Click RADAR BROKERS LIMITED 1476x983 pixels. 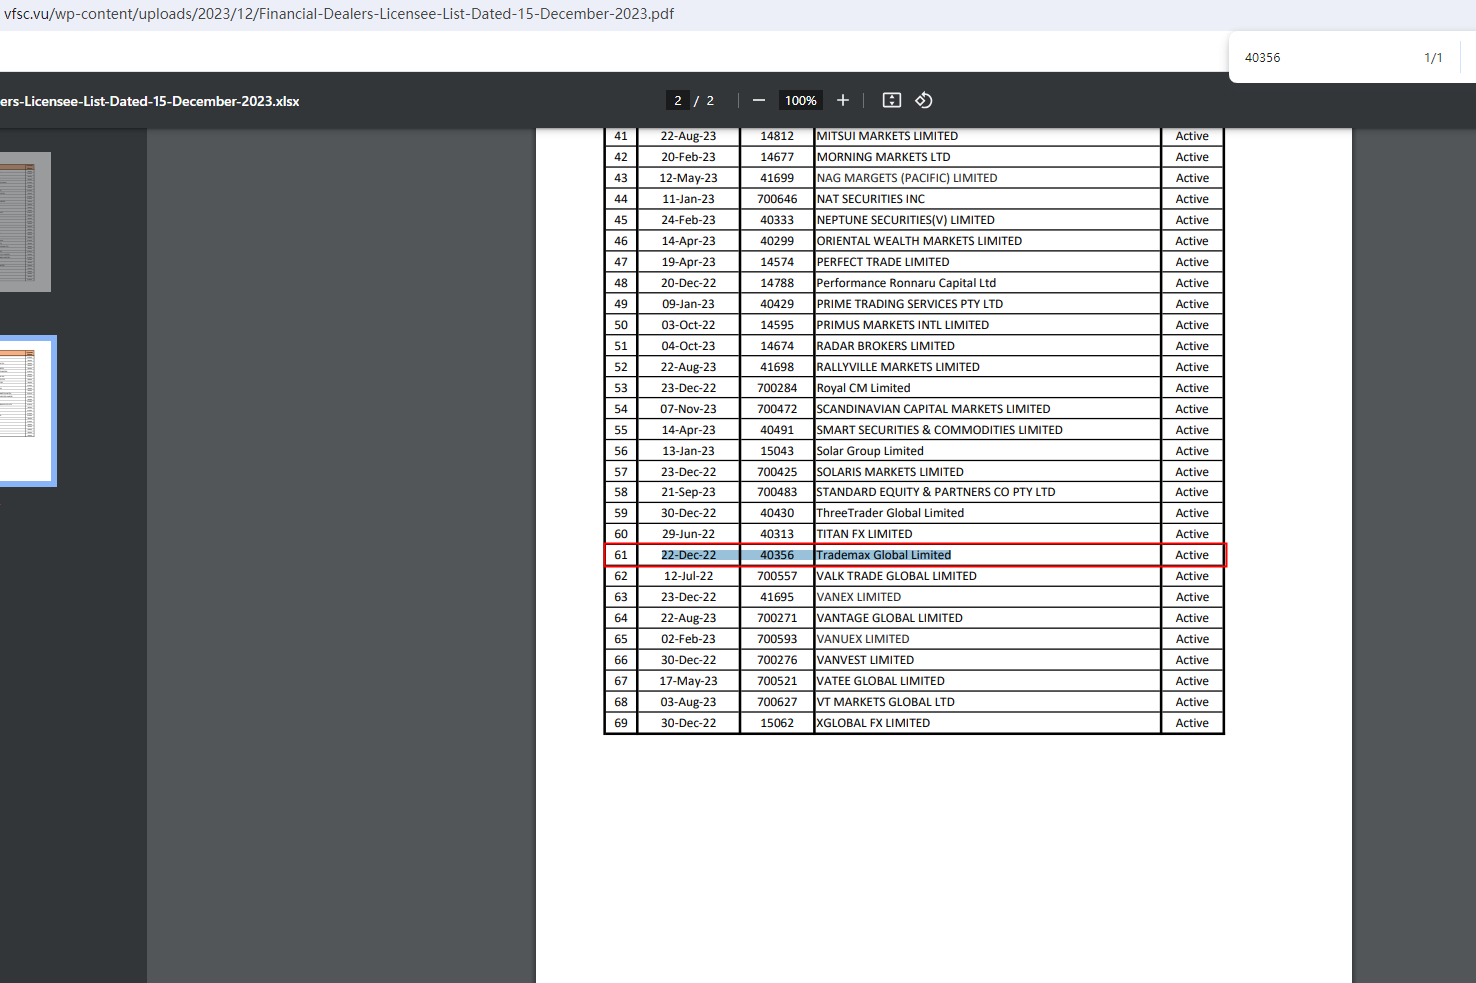click(885, 346)
